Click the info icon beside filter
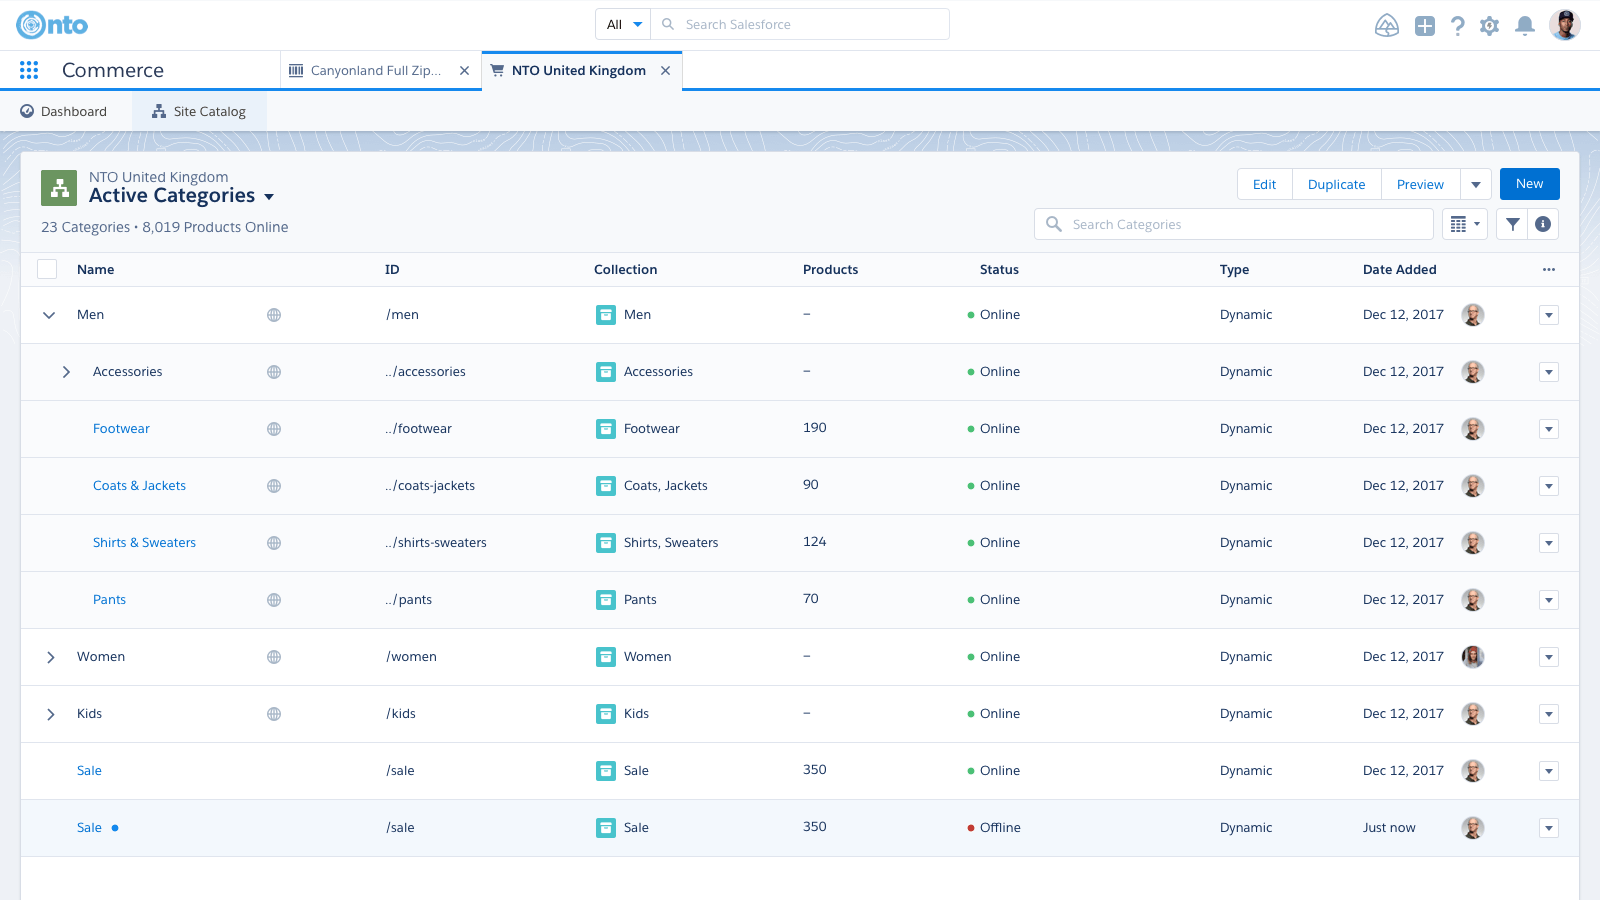 pos(1543,224)
